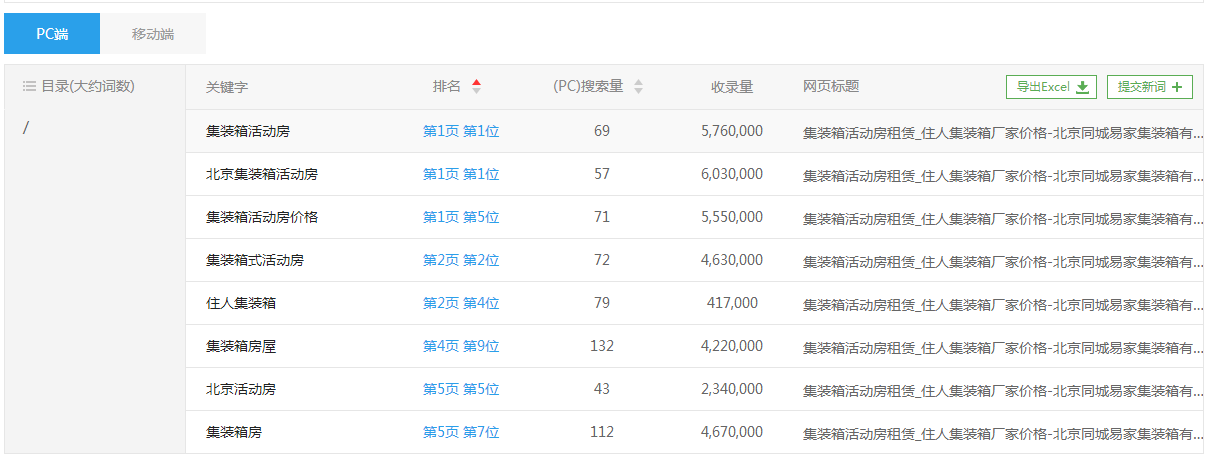Viewport: 1219px width, 457px height.
Task: Click 第5页 第7位 ranking link
Action: [460, 432]
